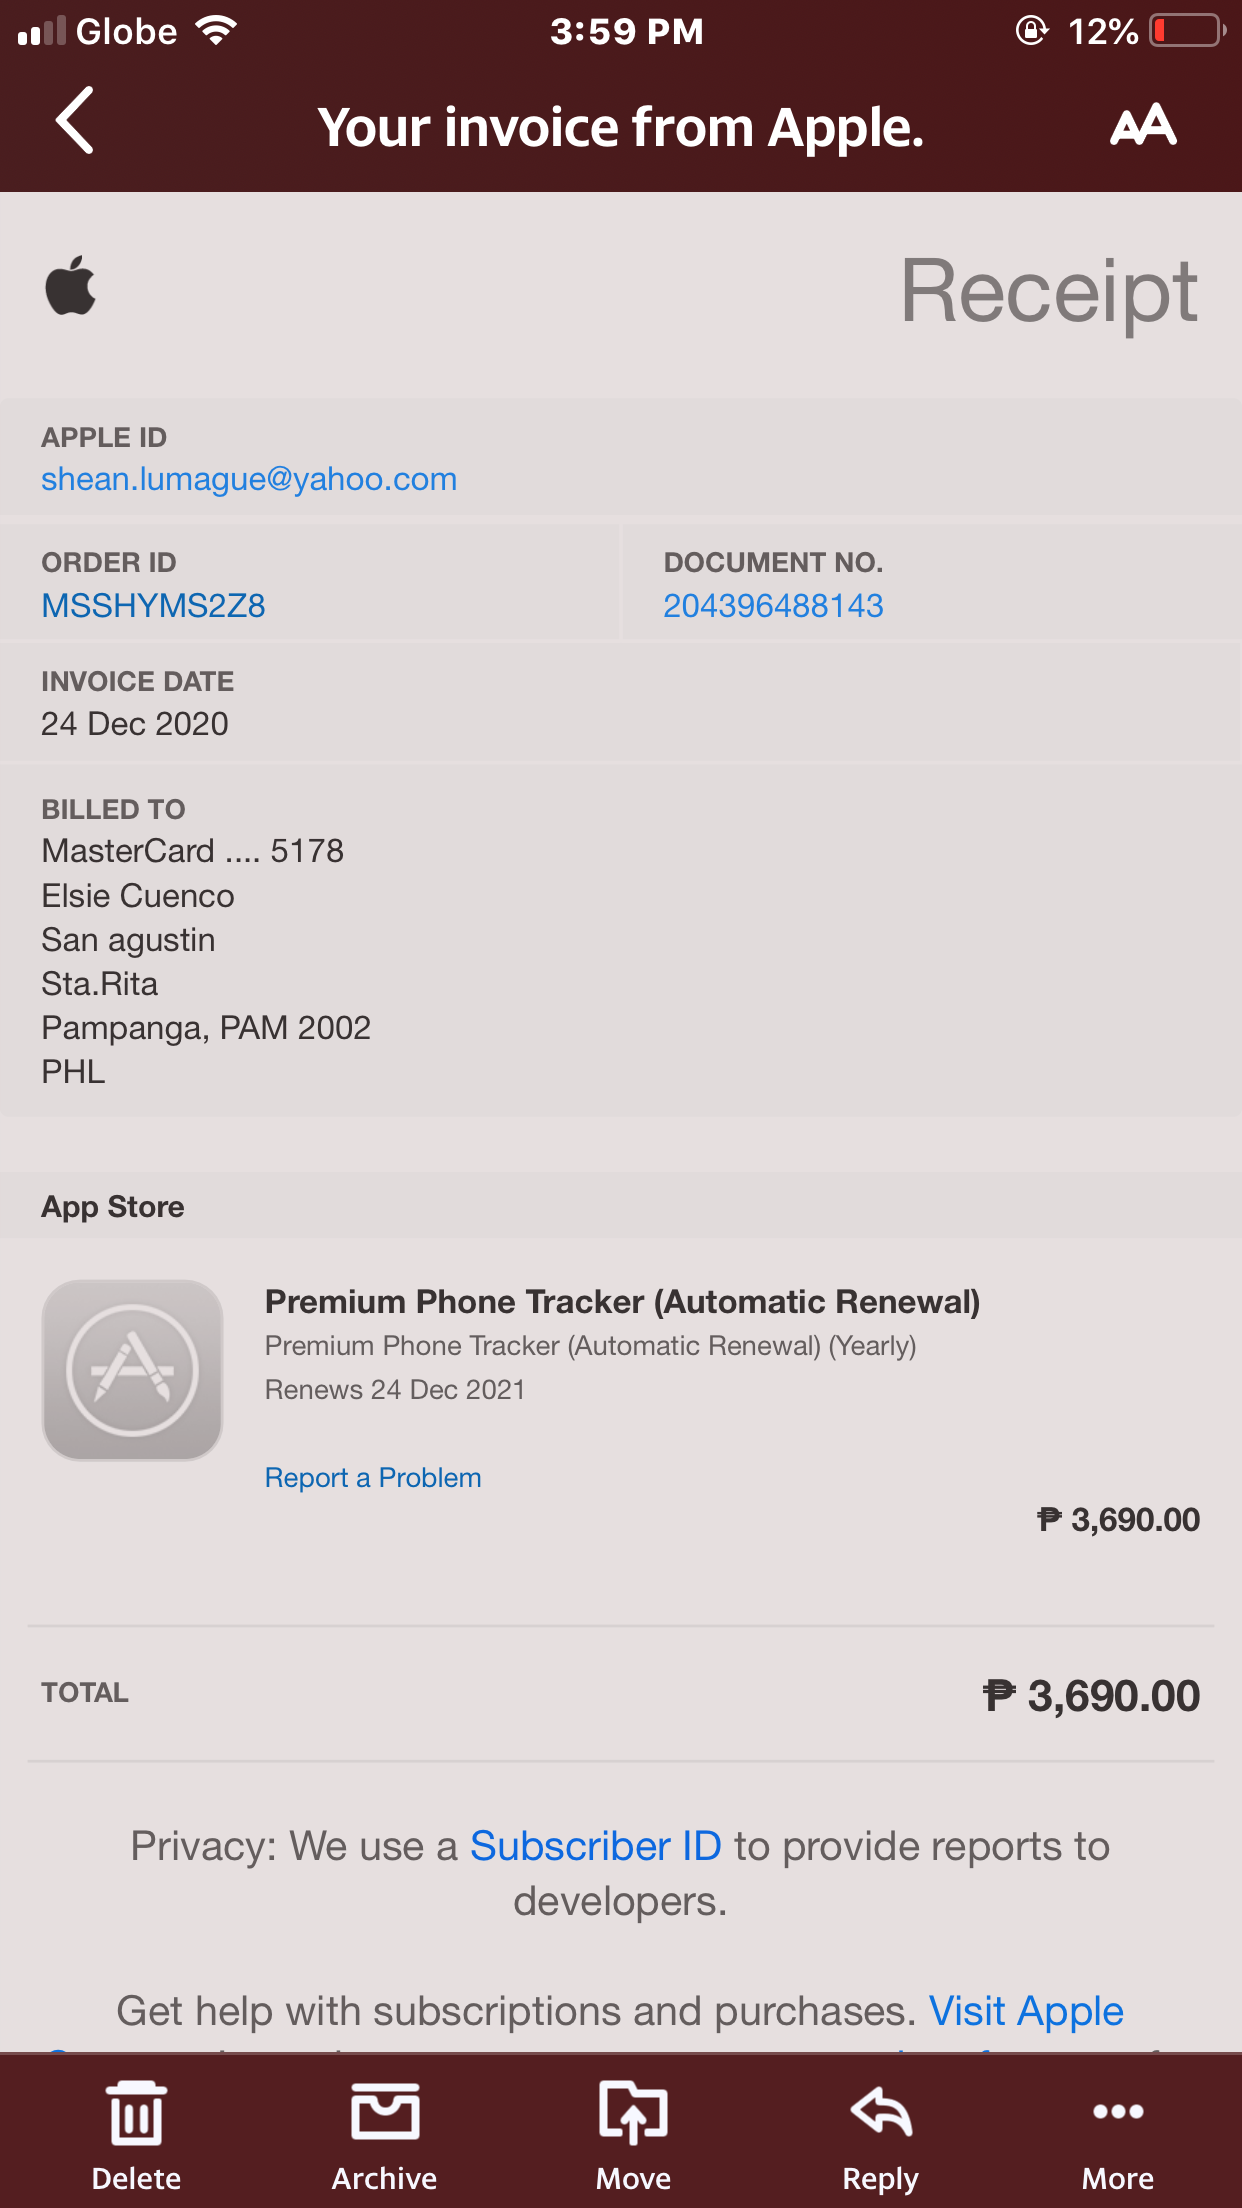
Task: Move the message to a folder
Action: click(633, 2112)
